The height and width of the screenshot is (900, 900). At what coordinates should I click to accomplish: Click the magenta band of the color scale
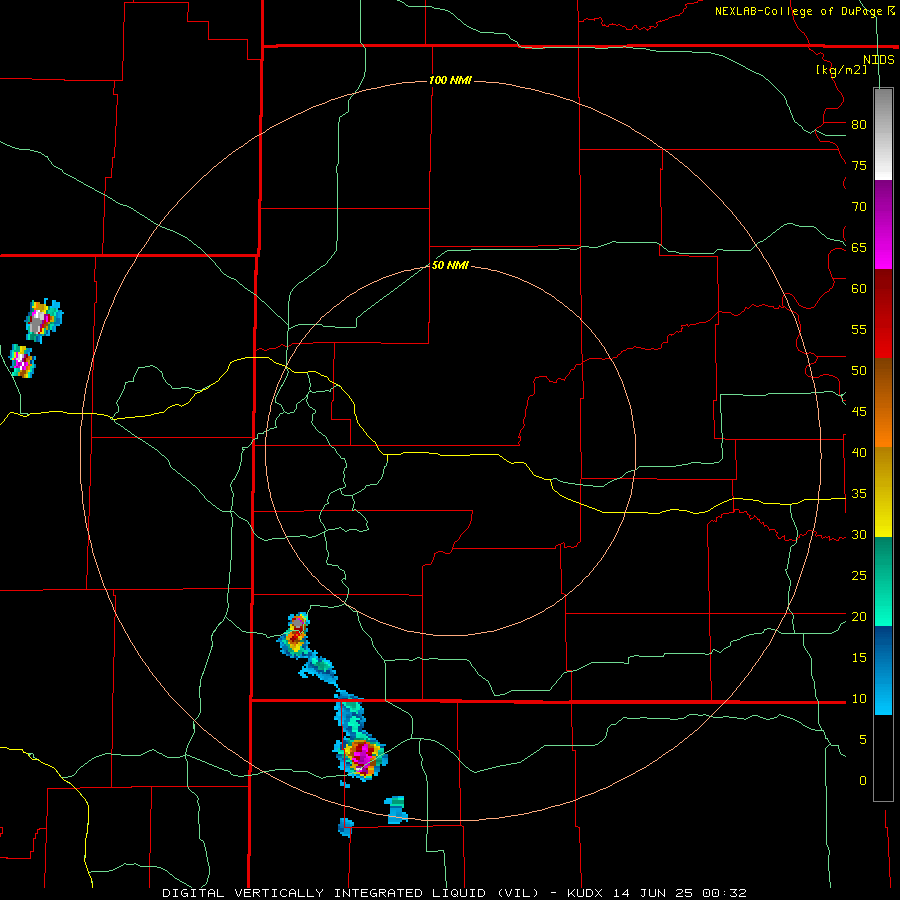click(883, 225)
